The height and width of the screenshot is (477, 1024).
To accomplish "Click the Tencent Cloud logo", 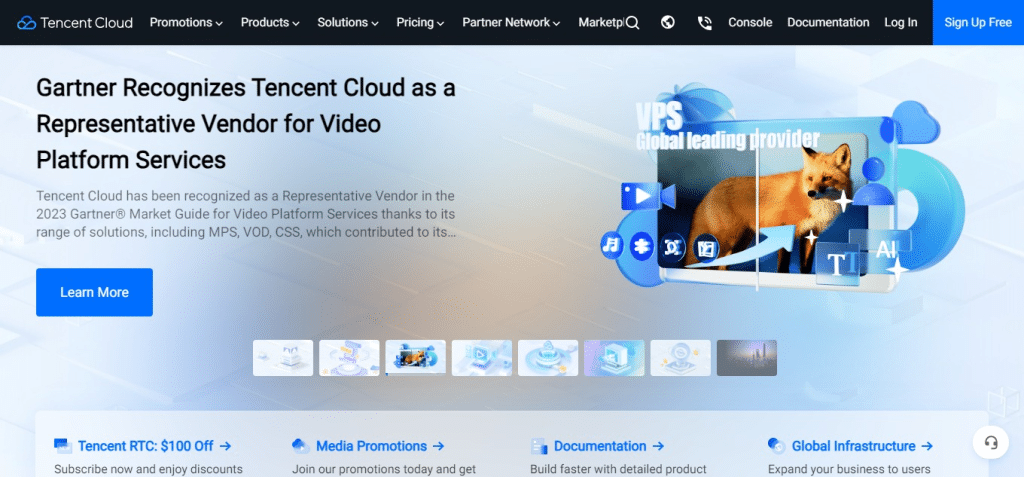I will tap(75, 23).
